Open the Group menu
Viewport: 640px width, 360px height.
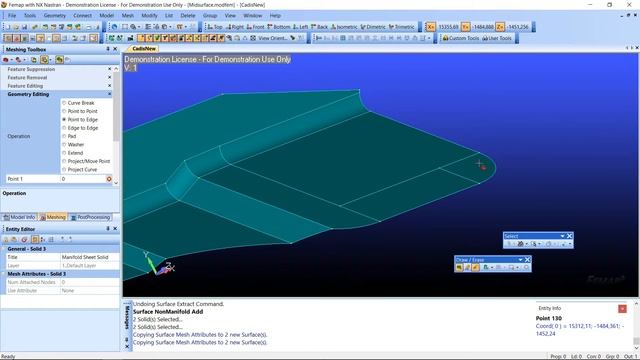[210, 16]
